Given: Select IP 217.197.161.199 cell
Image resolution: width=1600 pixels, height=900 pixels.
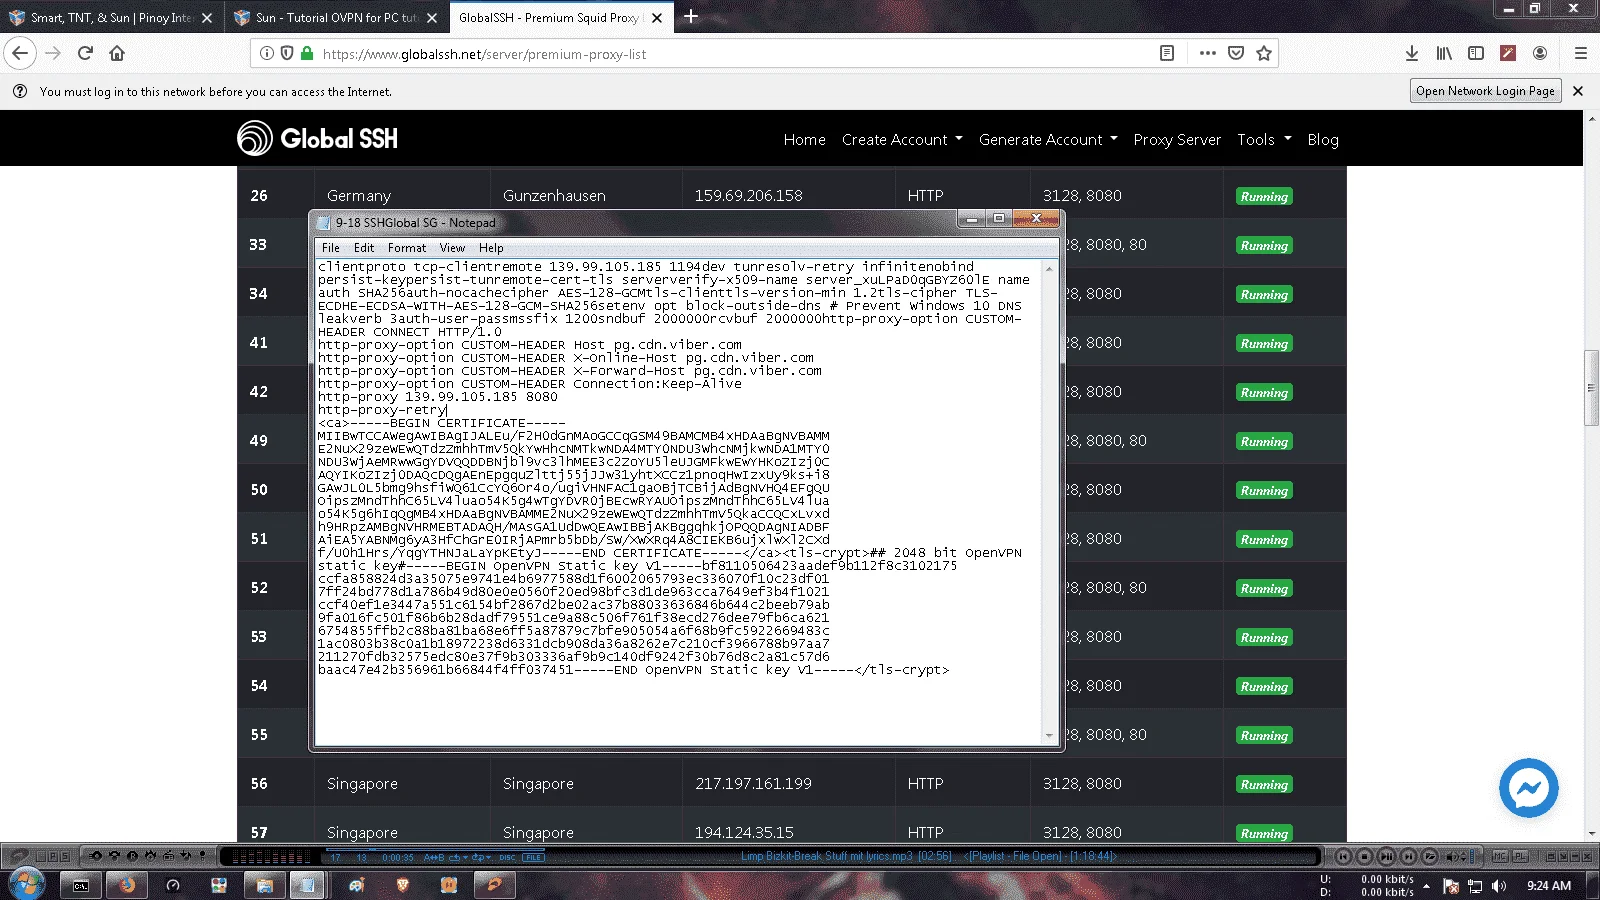Looking at the screenshot, I should click(753, 784).
